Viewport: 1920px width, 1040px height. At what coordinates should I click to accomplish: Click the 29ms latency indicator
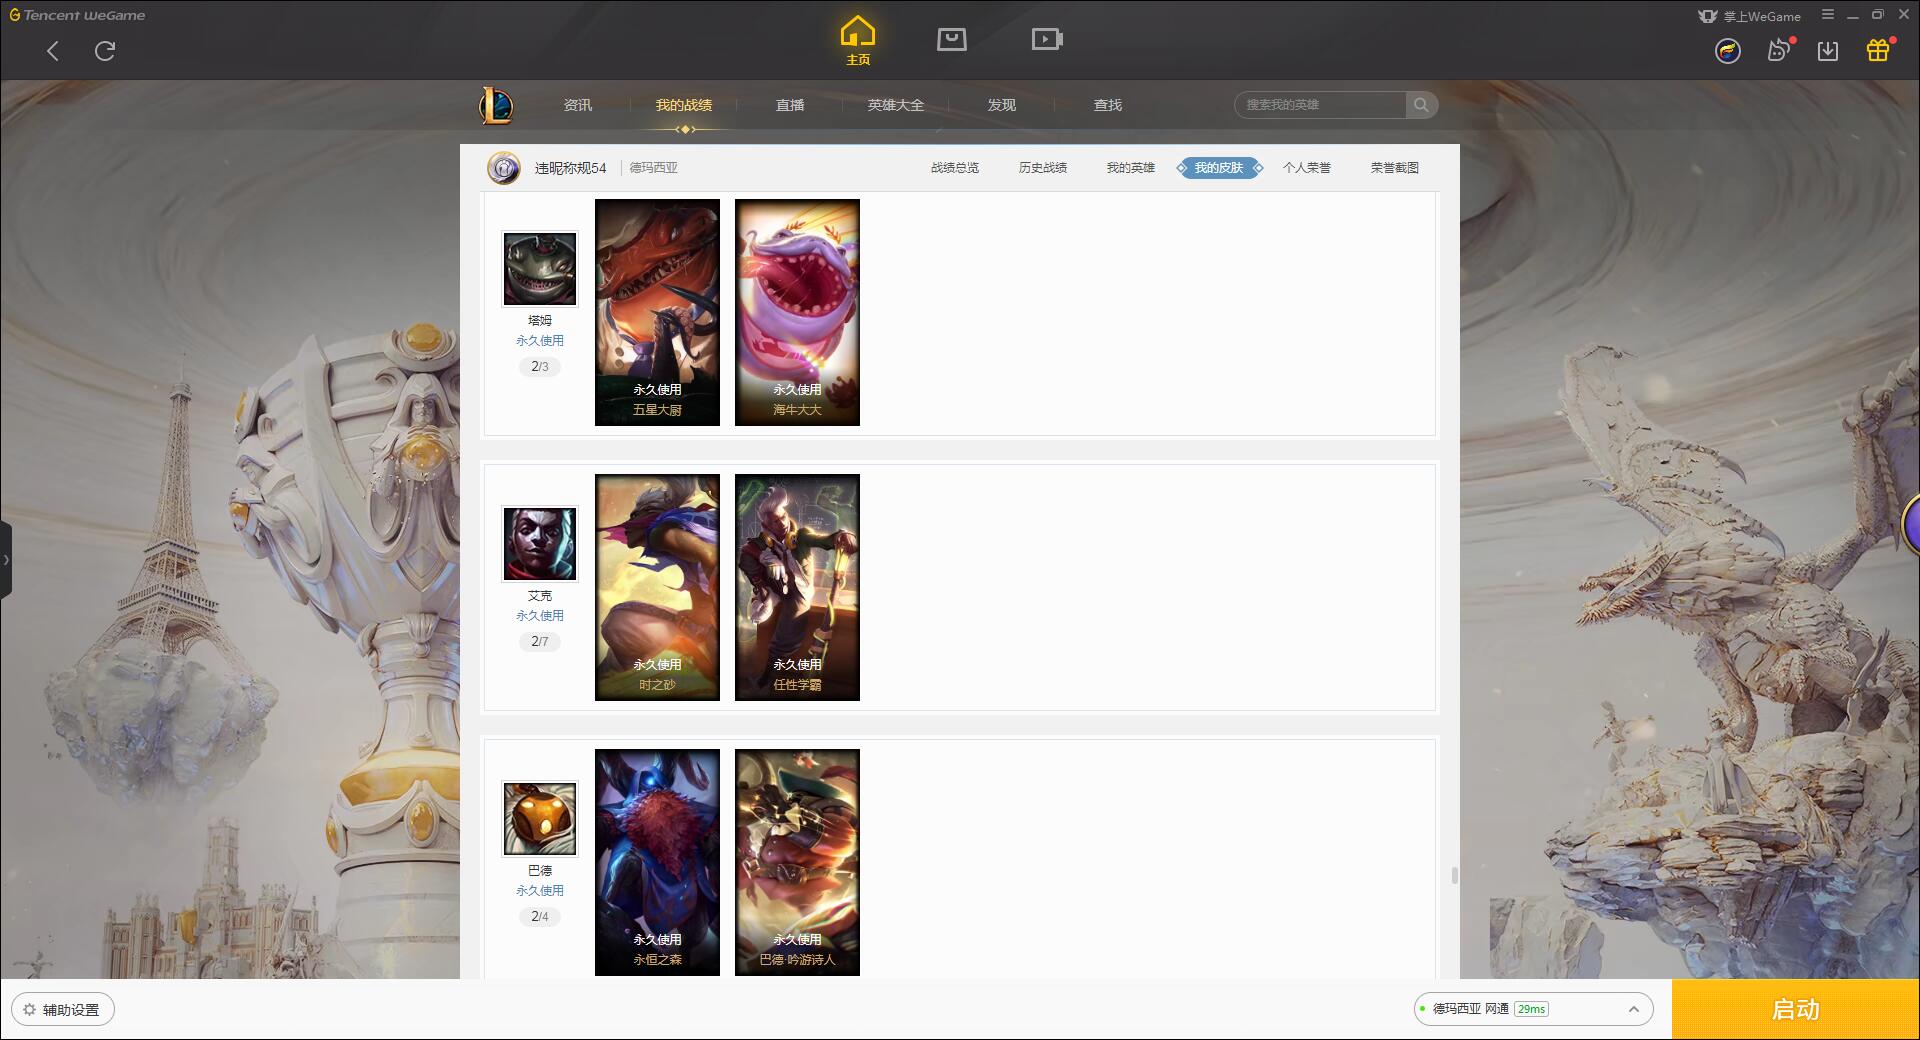point(1531,1009)
